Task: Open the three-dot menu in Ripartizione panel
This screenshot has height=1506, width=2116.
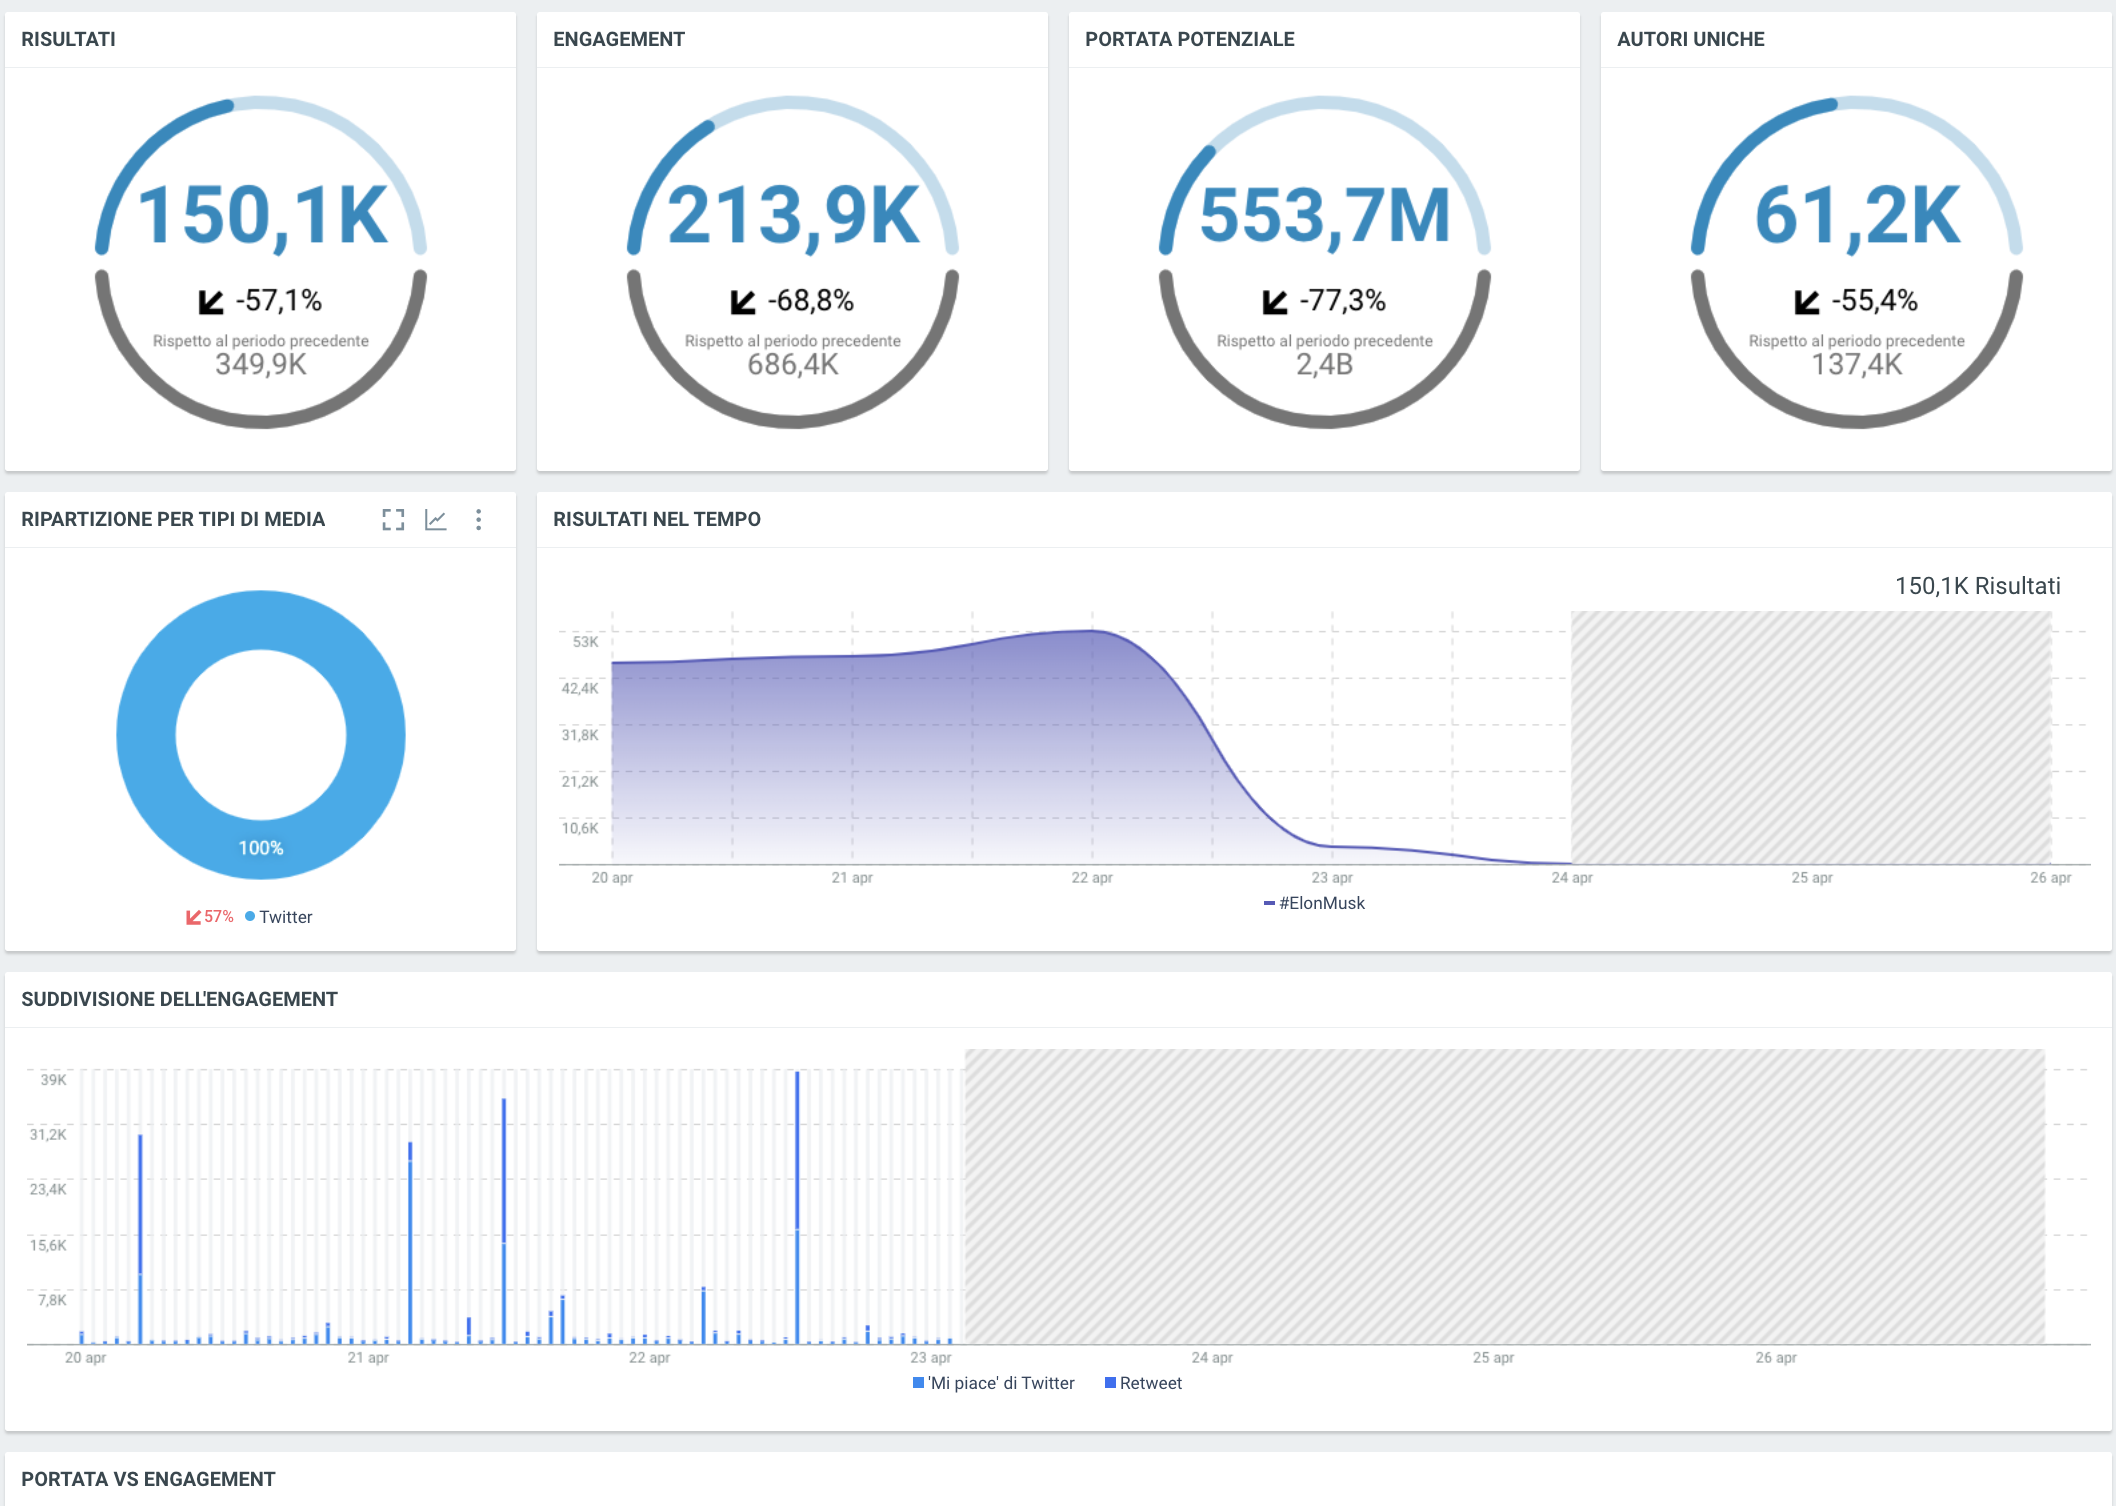Action: coord(479,519)
